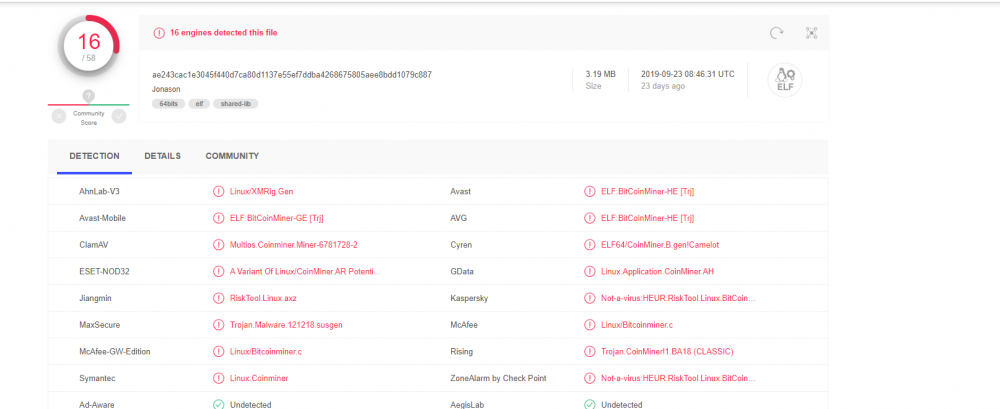
Task: Click Symantec's Linux.Coinminer result
Action: pyautogui.click(x=259, y=378)
